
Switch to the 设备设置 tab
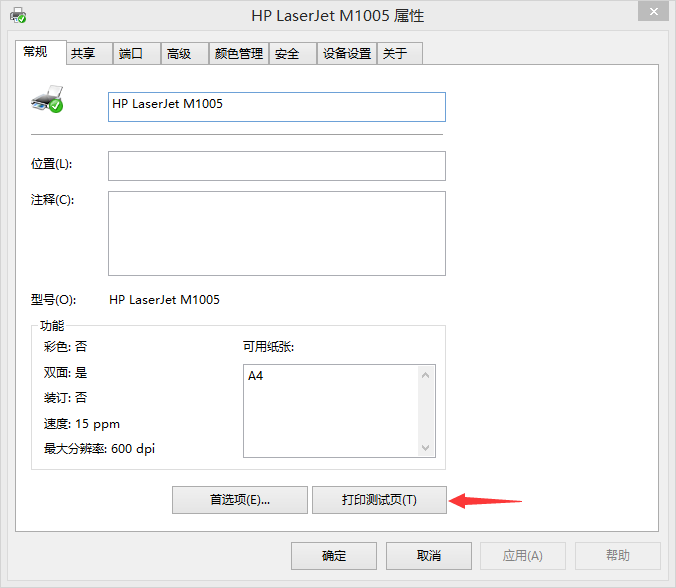[x=347, y=54]
